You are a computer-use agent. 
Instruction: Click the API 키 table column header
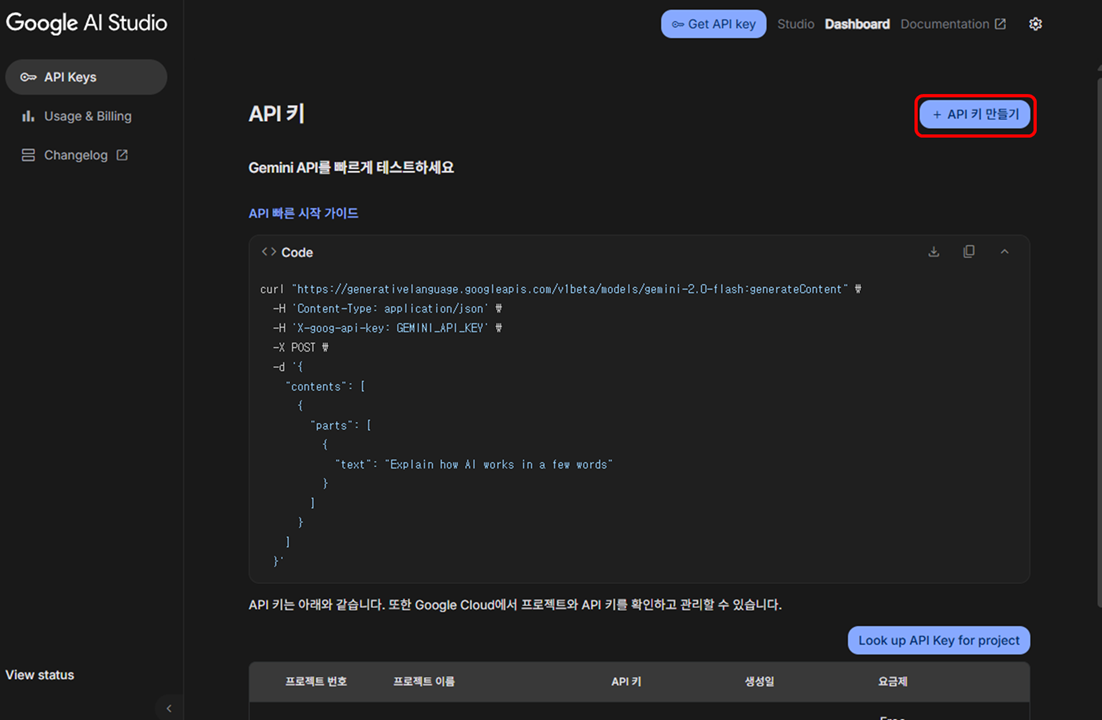coord(626,681)
